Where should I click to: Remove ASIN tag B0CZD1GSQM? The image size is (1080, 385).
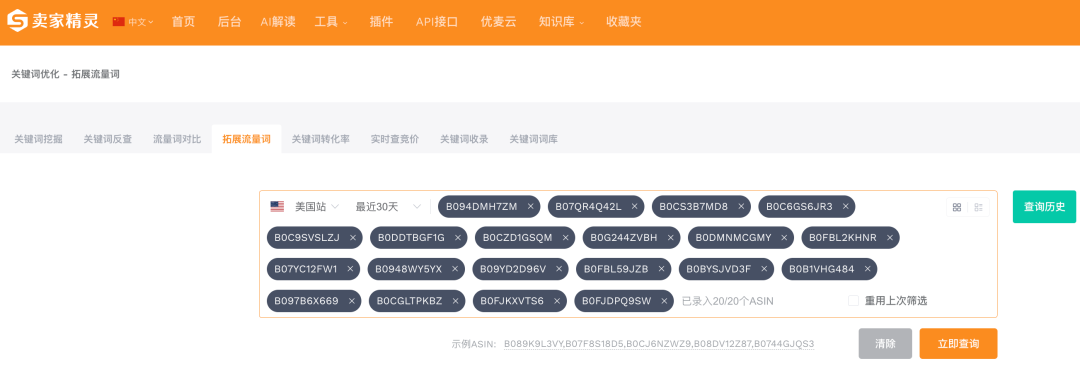565,238
